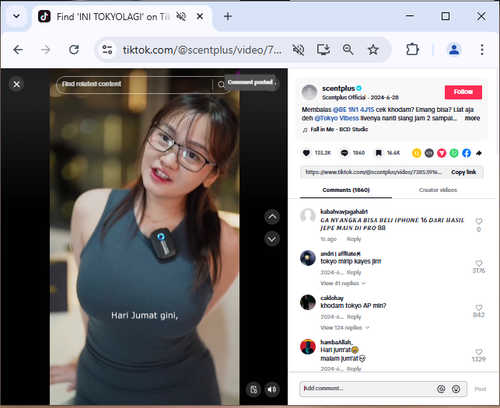Reply to 'tokyo mirip kayes' comment
The image size is (500, 408).
354,272
